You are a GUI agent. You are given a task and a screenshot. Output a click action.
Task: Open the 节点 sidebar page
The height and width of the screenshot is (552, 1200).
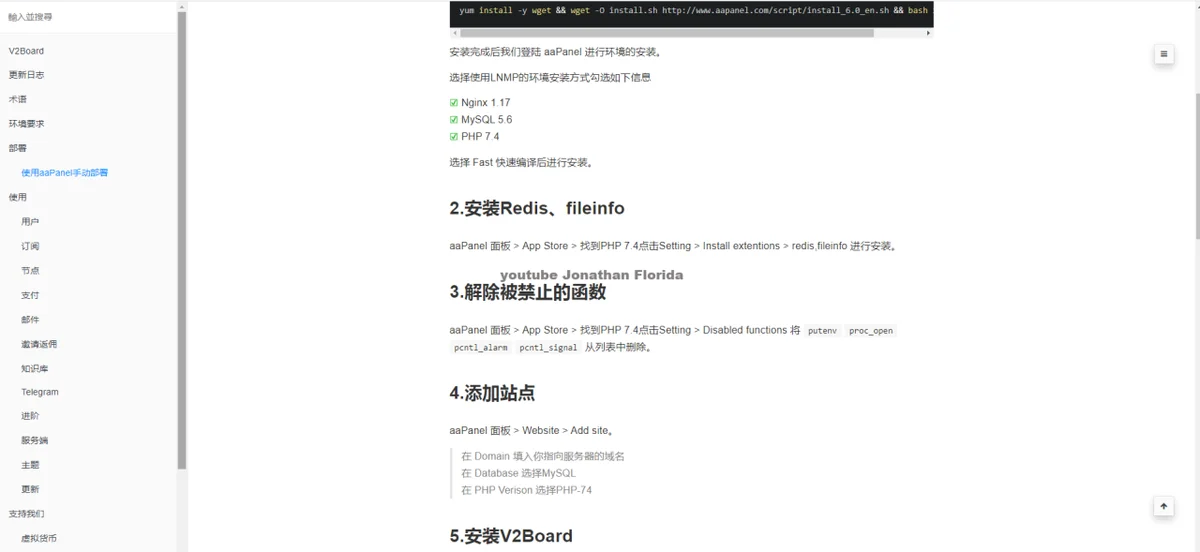click(x=30, y=271)
